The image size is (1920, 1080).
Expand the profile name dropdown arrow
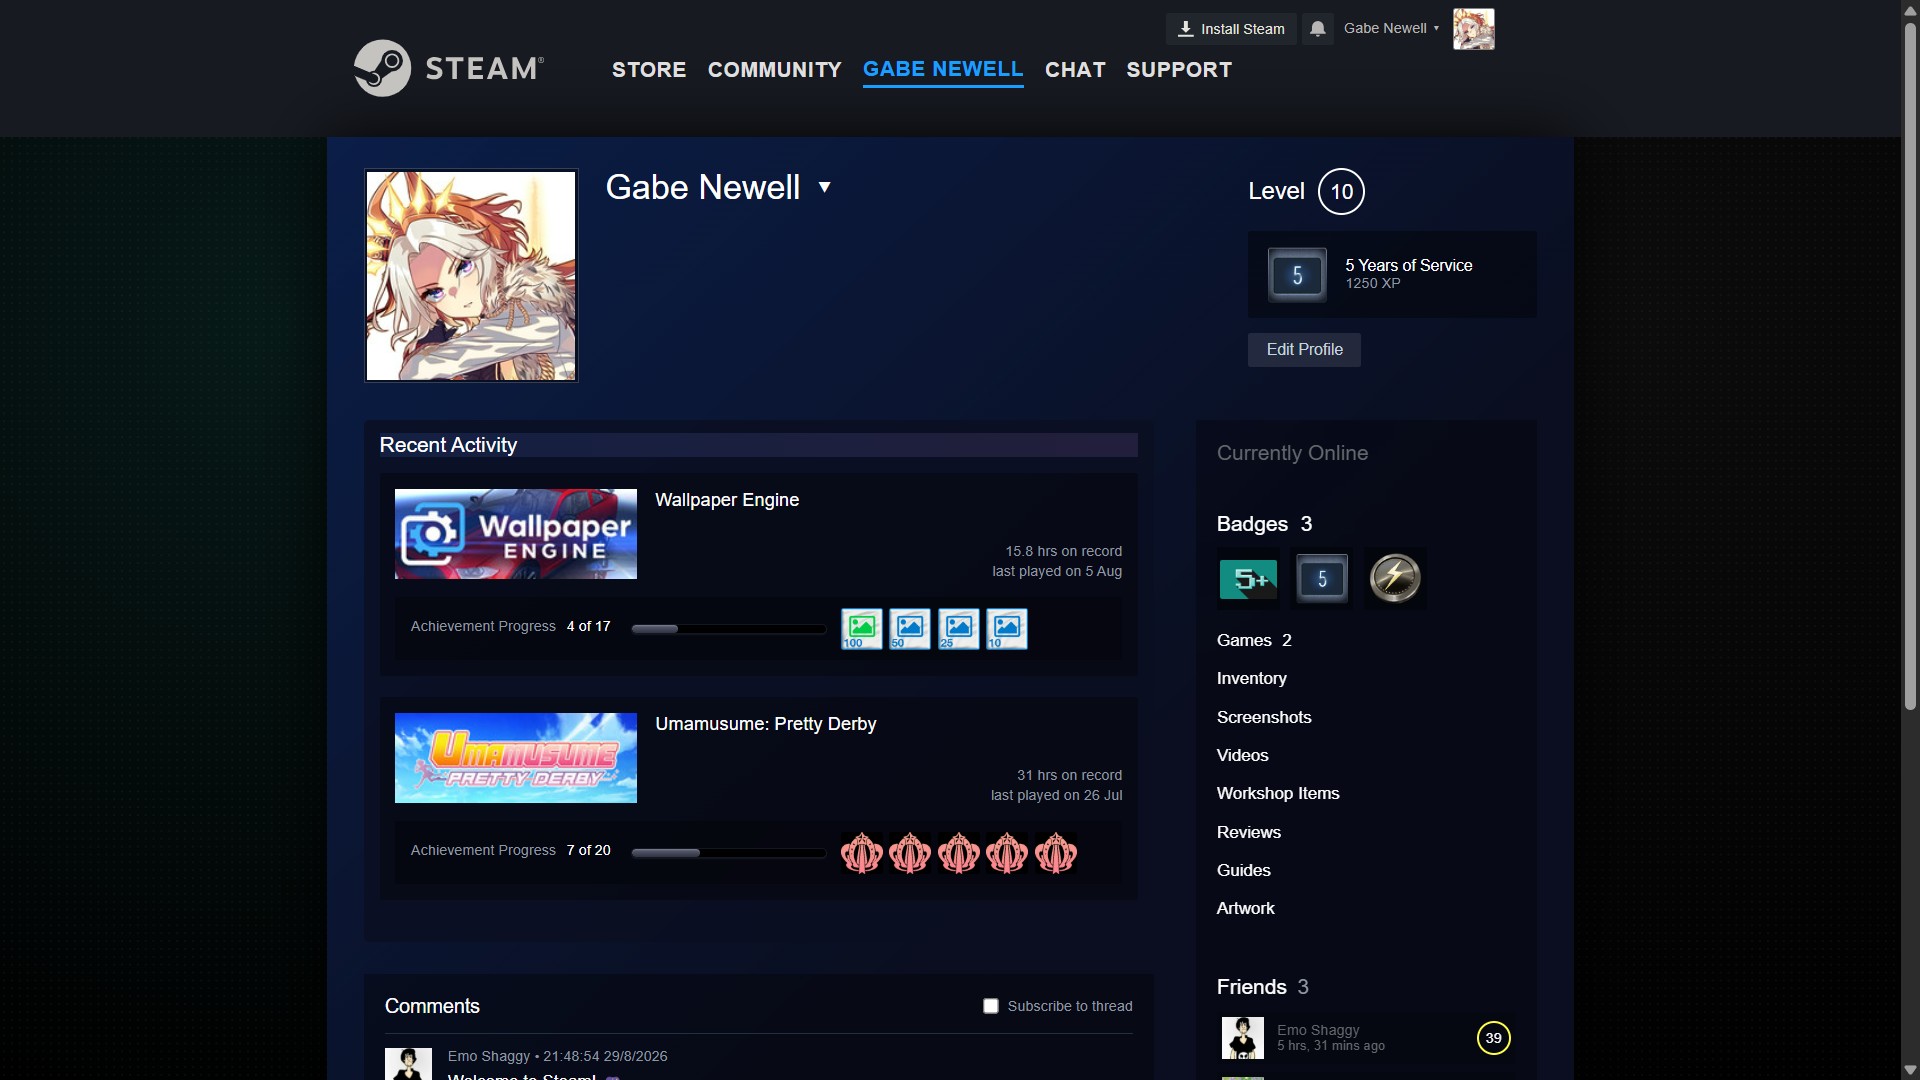point(824,187)
